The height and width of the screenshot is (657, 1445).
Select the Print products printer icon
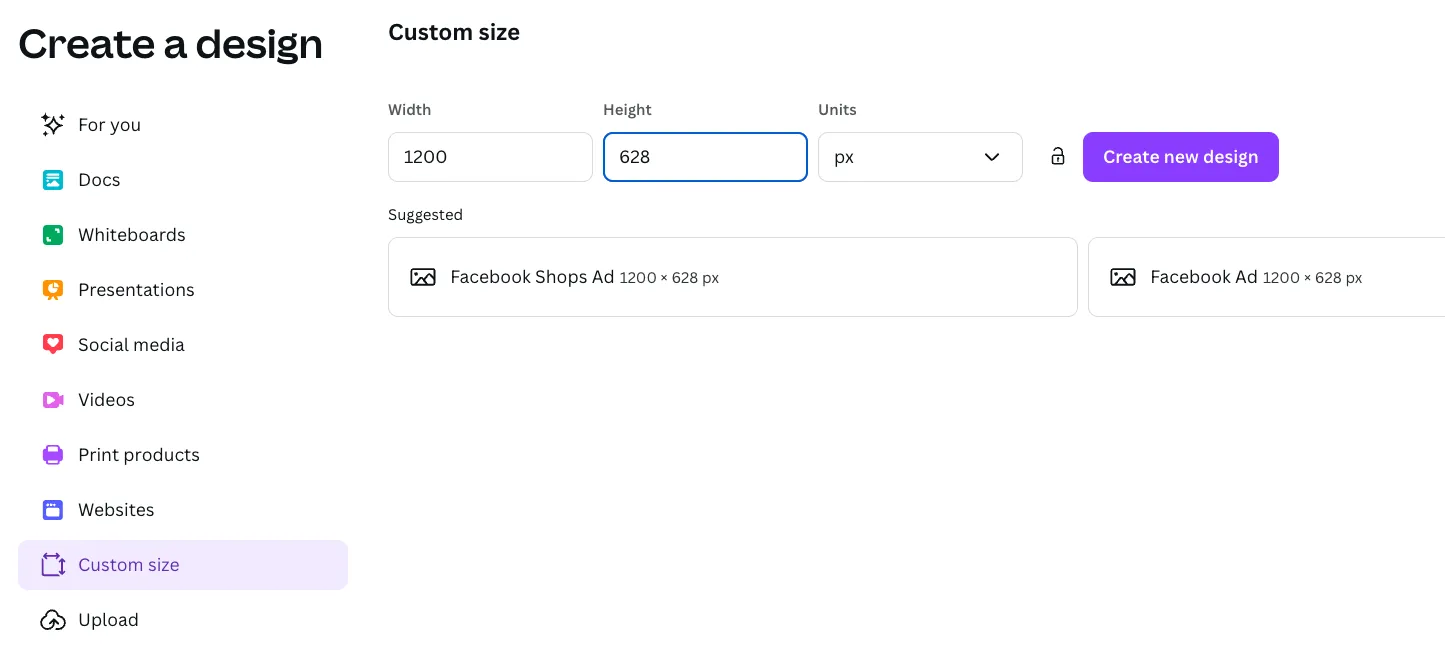click(52, 454)
